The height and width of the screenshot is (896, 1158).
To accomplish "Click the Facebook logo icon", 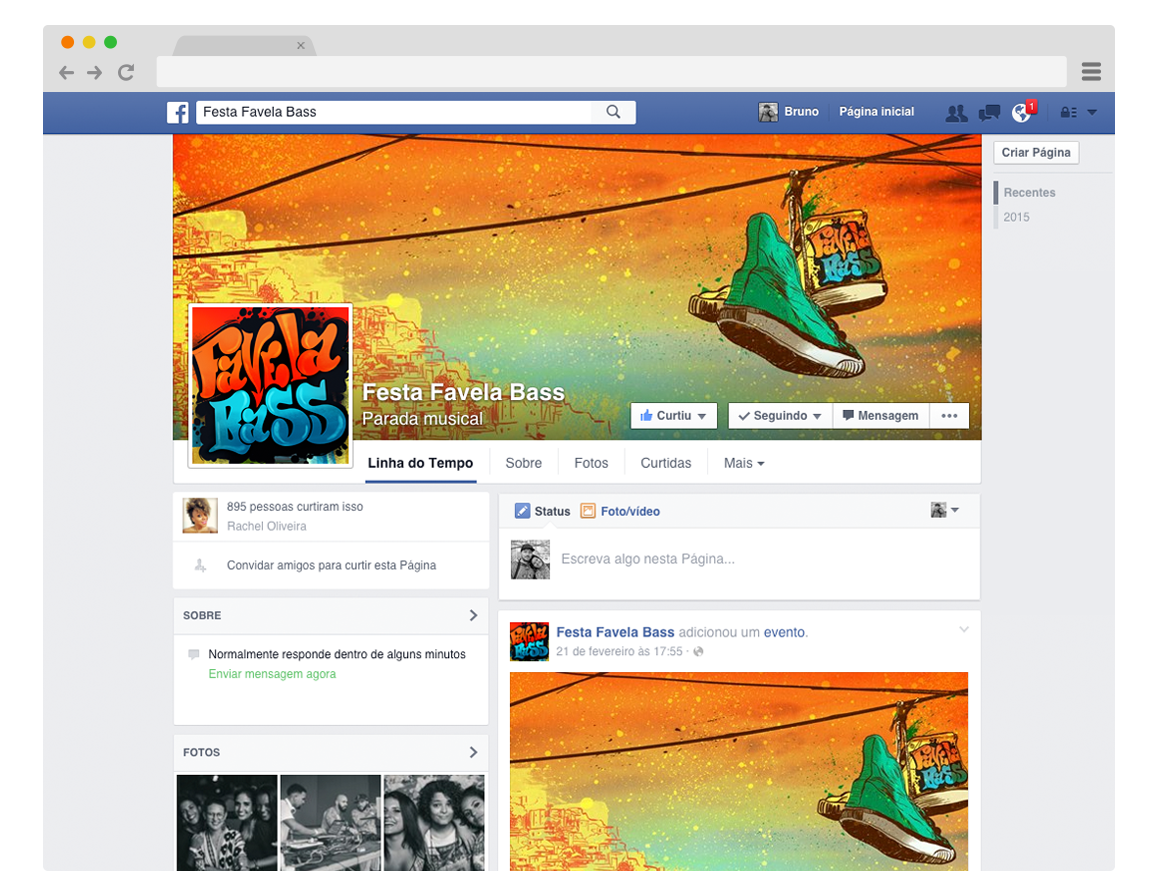I will (x=177, y=112).
